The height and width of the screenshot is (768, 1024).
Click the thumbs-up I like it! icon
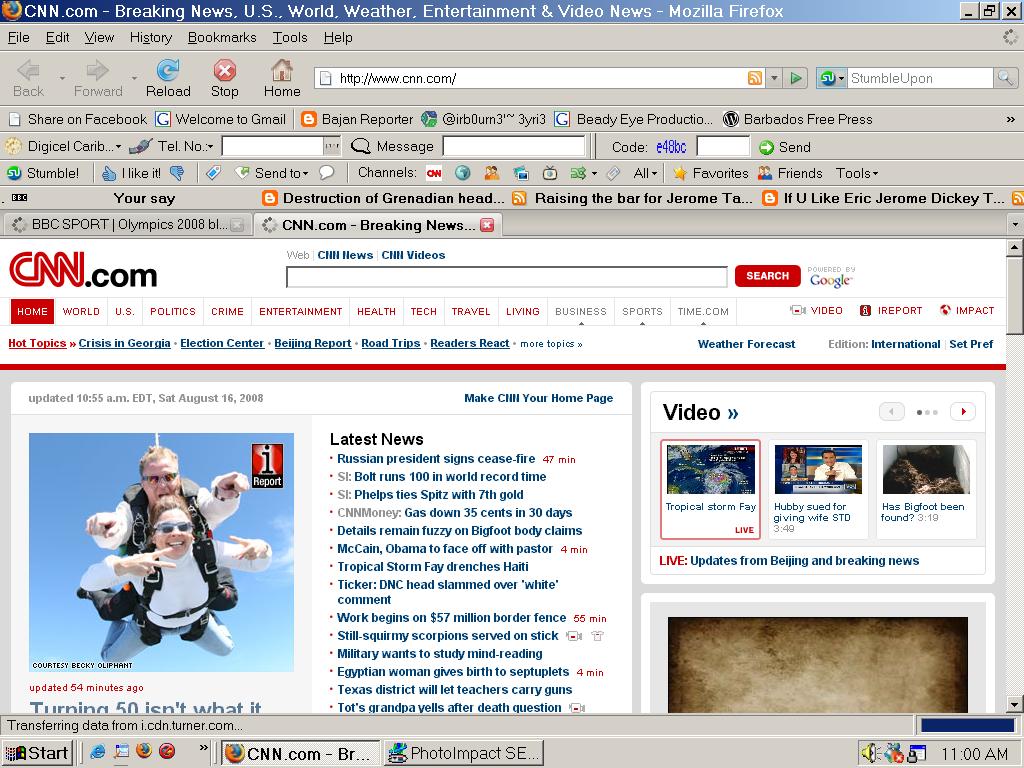(108, 173)
